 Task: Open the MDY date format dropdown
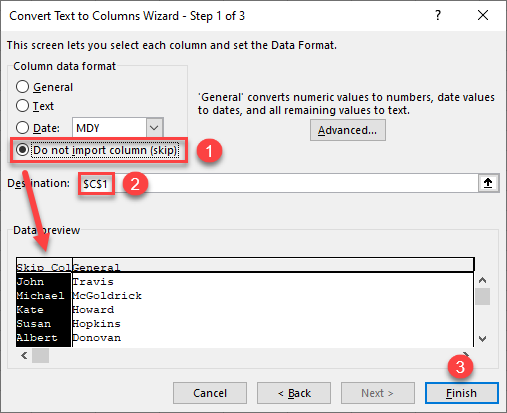(154, 127)
